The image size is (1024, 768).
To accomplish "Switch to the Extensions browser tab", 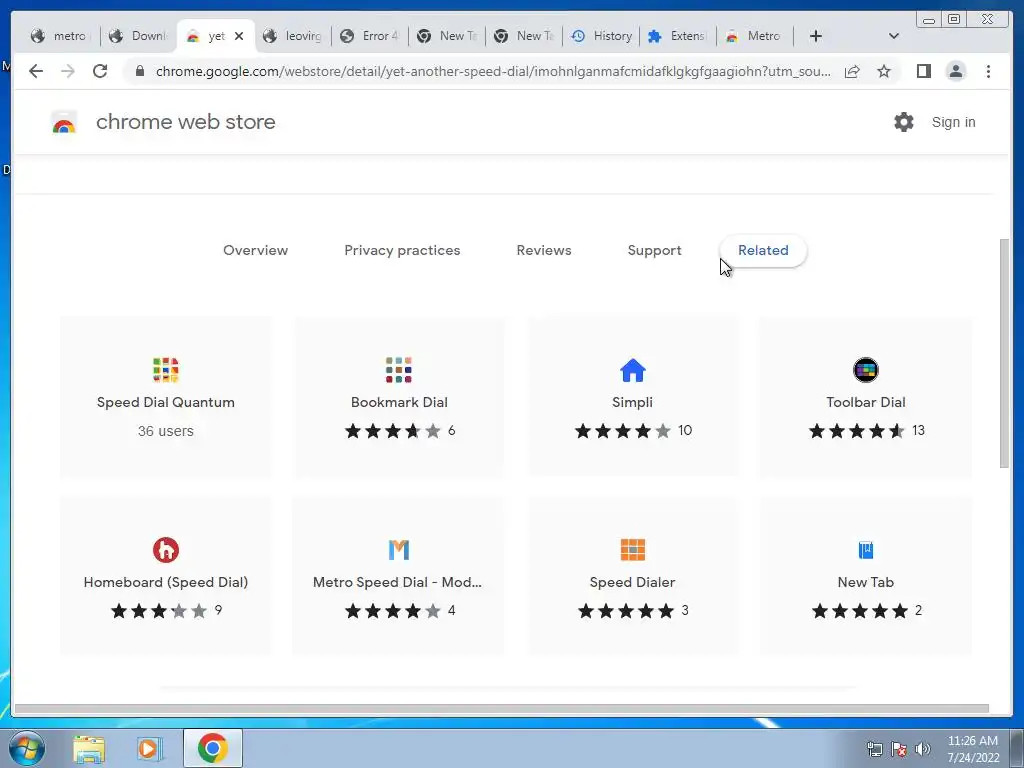I will 677,36.
